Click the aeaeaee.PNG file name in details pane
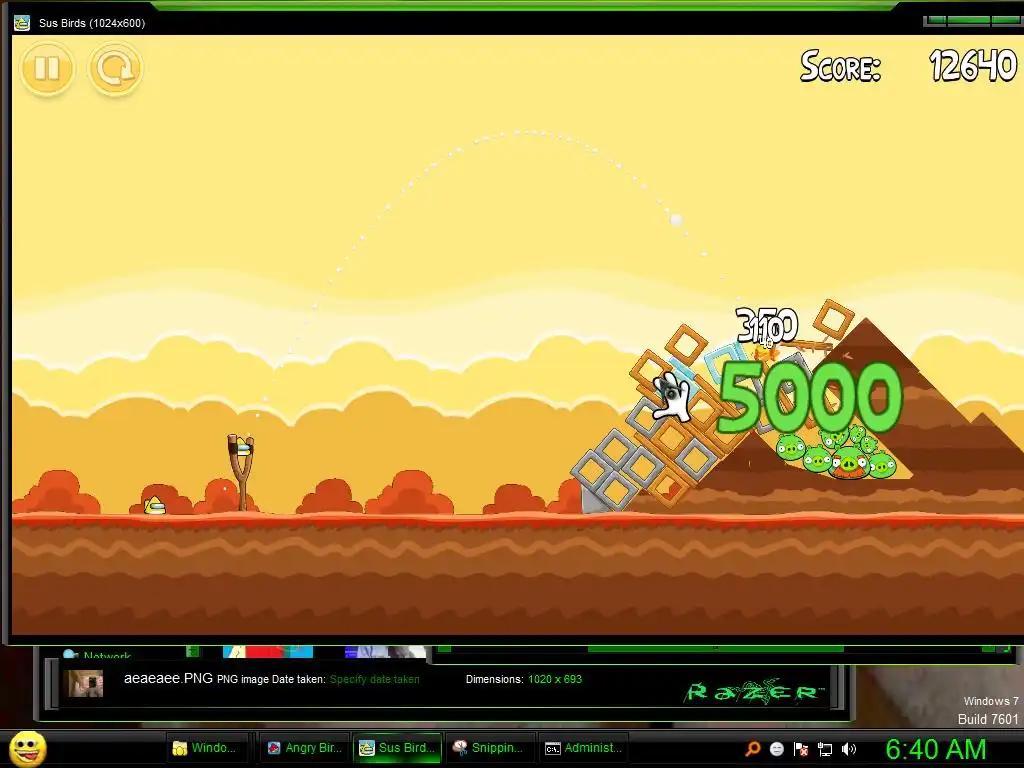Screen dimensions: 1024x768 168,679
